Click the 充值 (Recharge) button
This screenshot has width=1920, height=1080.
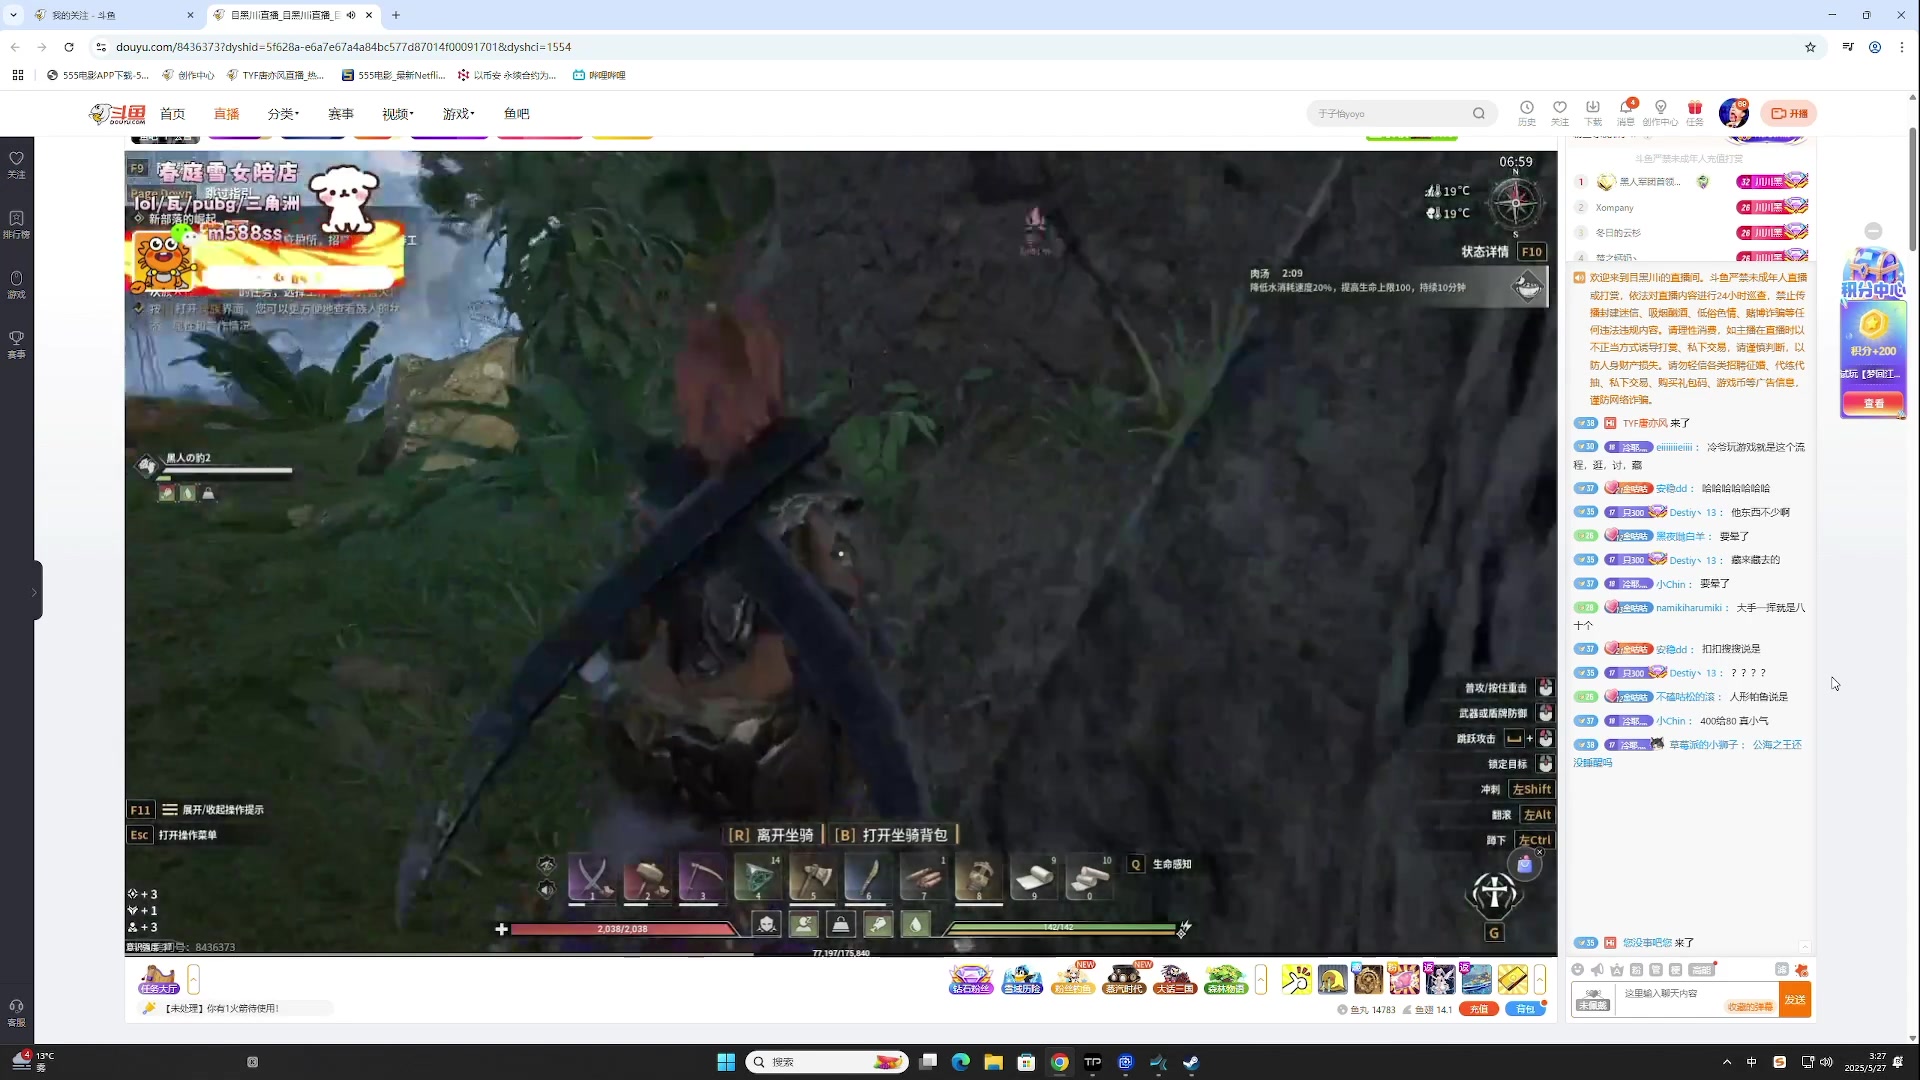1479,1009
